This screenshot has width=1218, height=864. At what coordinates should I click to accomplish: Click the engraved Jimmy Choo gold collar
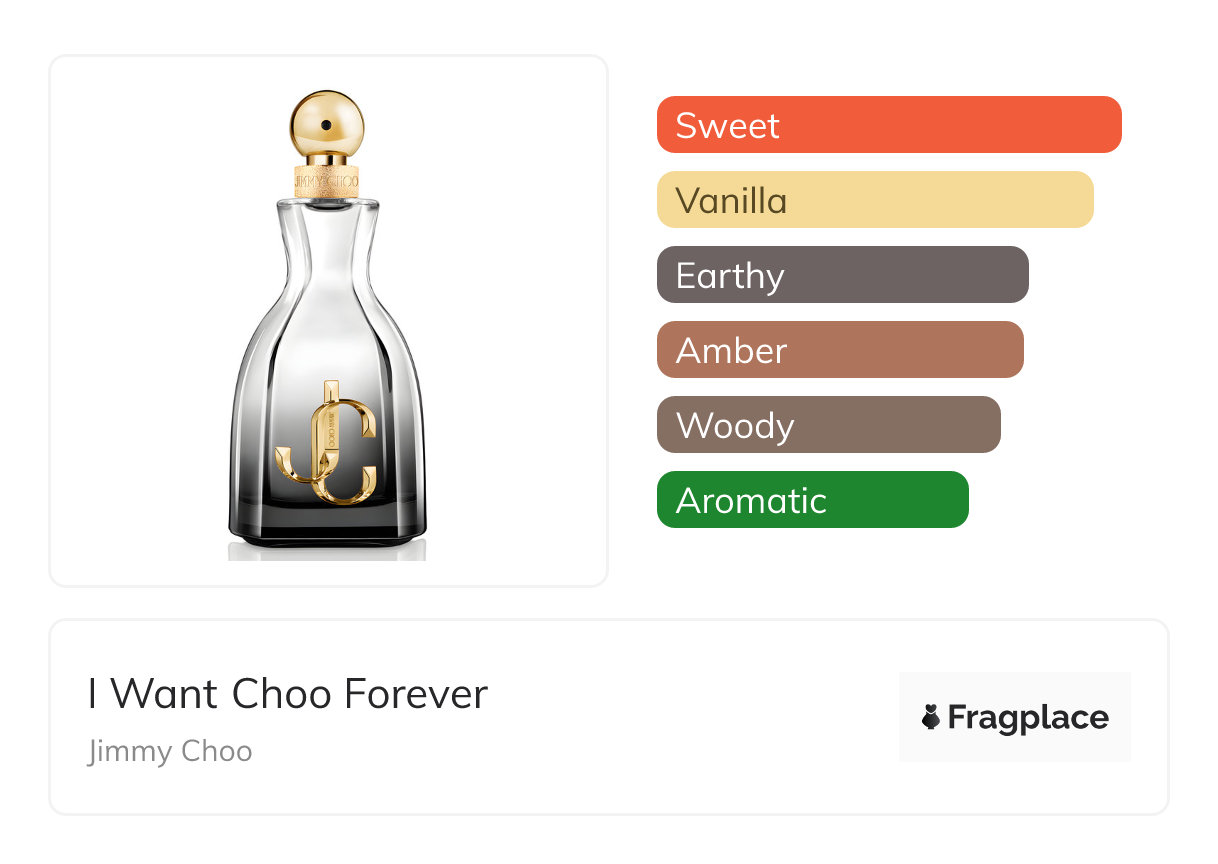coord(327,181)
